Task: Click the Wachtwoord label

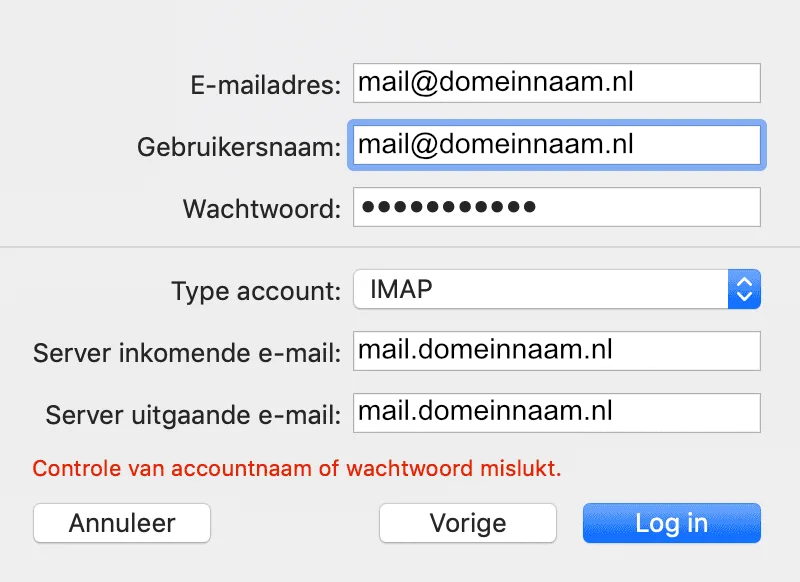Action: [262, 209]
